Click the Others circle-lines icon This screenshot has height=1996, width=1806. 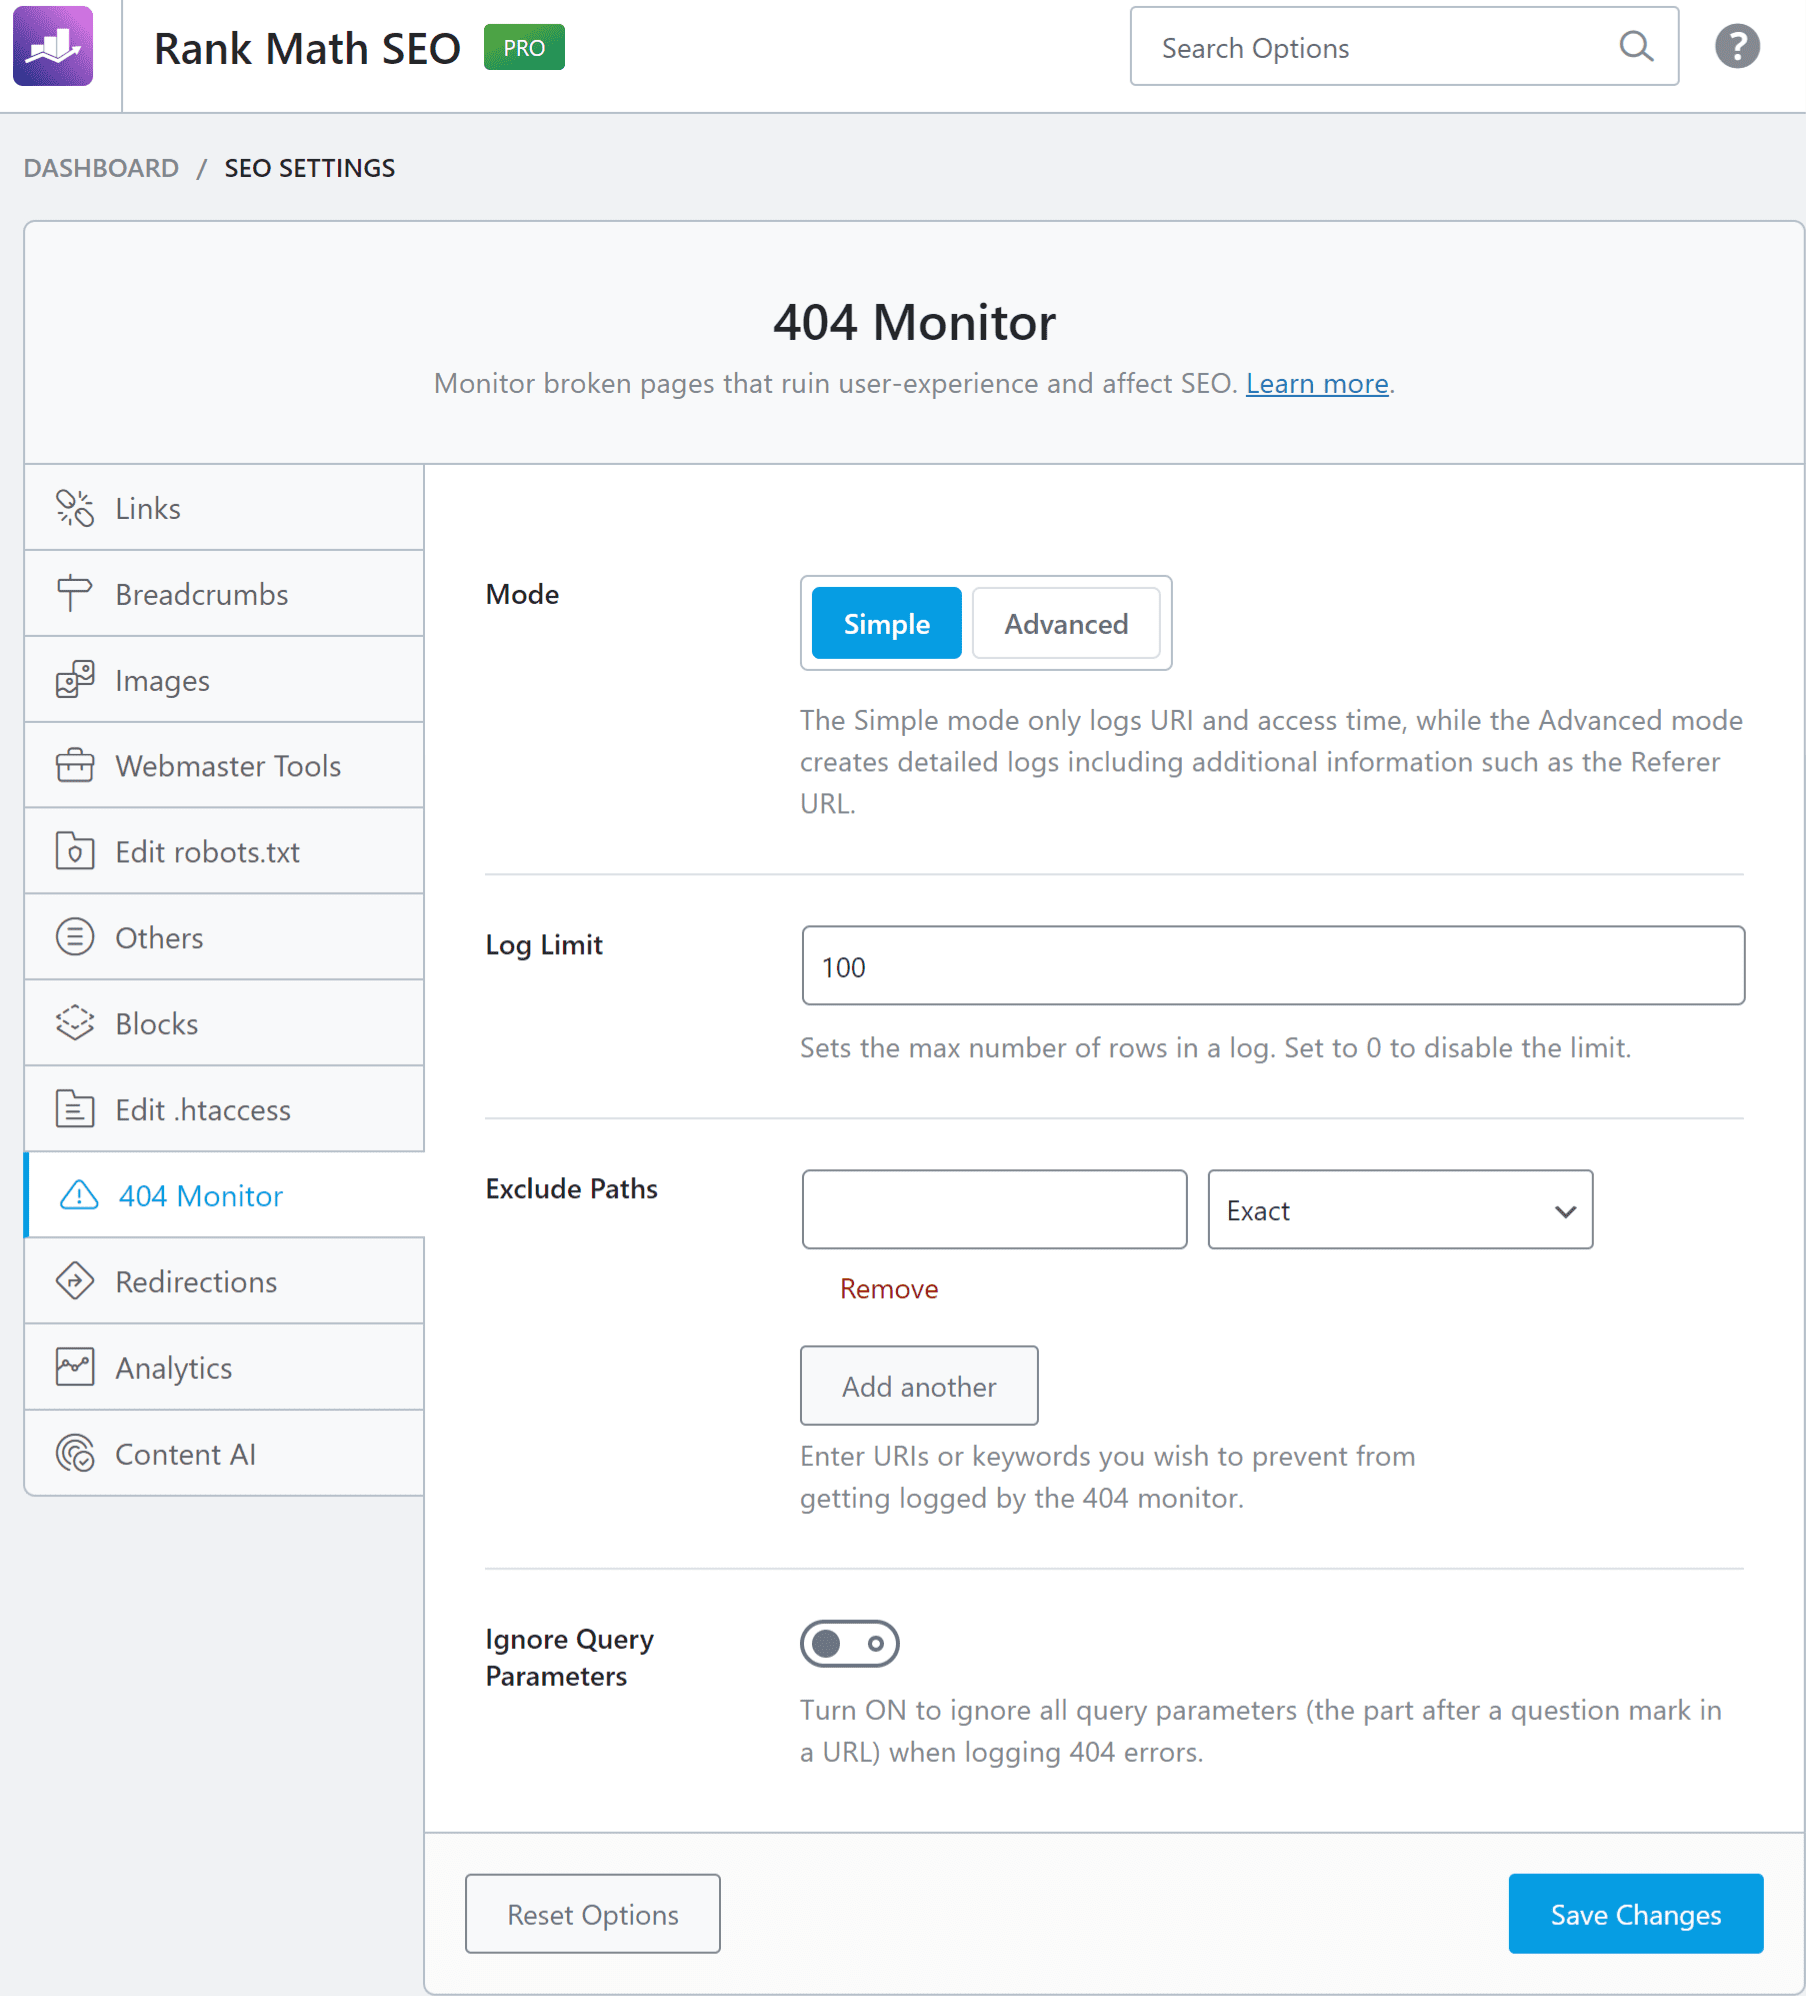[74, 938]
